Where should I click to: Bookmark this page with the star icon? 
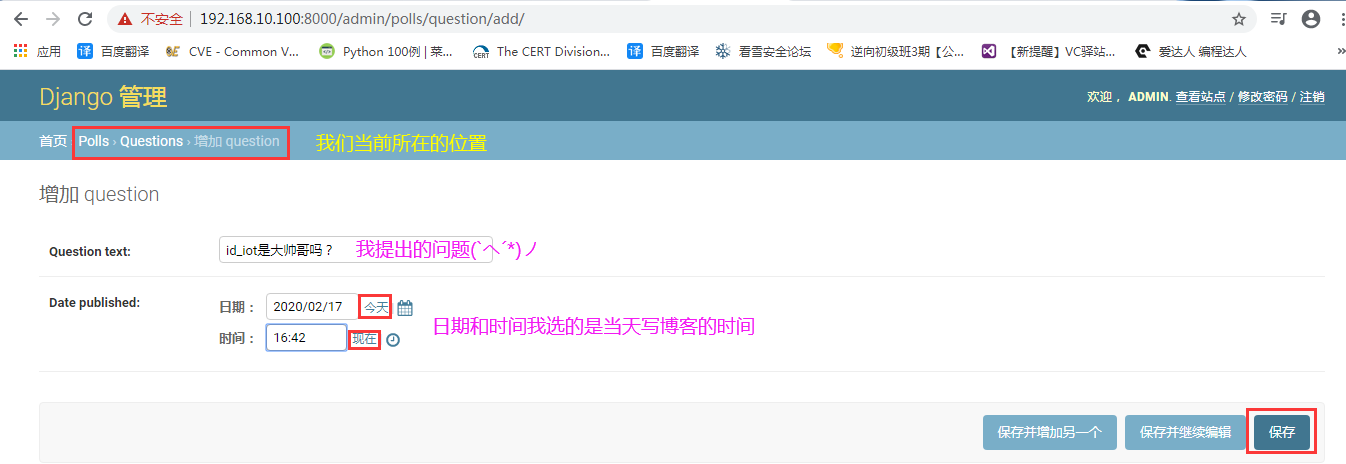[1239, 19]
